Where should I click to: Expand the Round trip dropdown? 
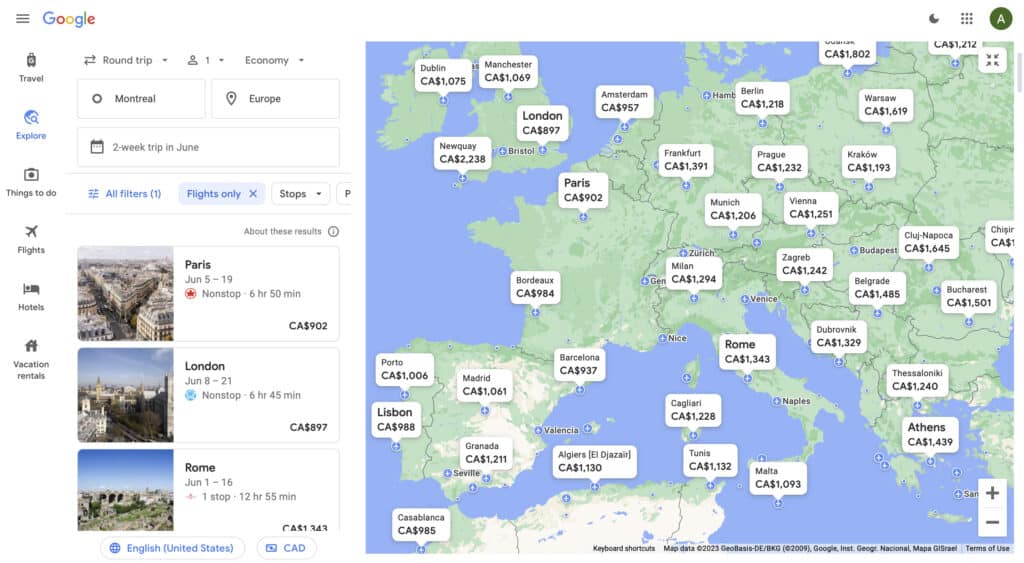[126, 61]
